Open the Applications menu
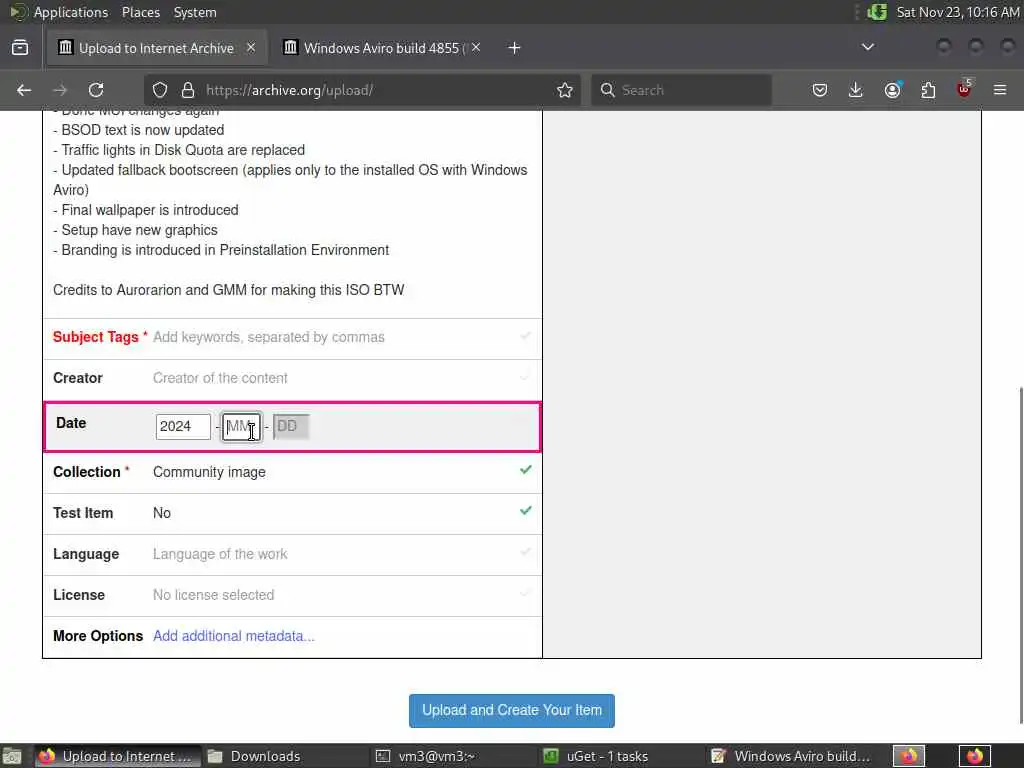Viewport: 1024px width, 768px height. [71, 12]
